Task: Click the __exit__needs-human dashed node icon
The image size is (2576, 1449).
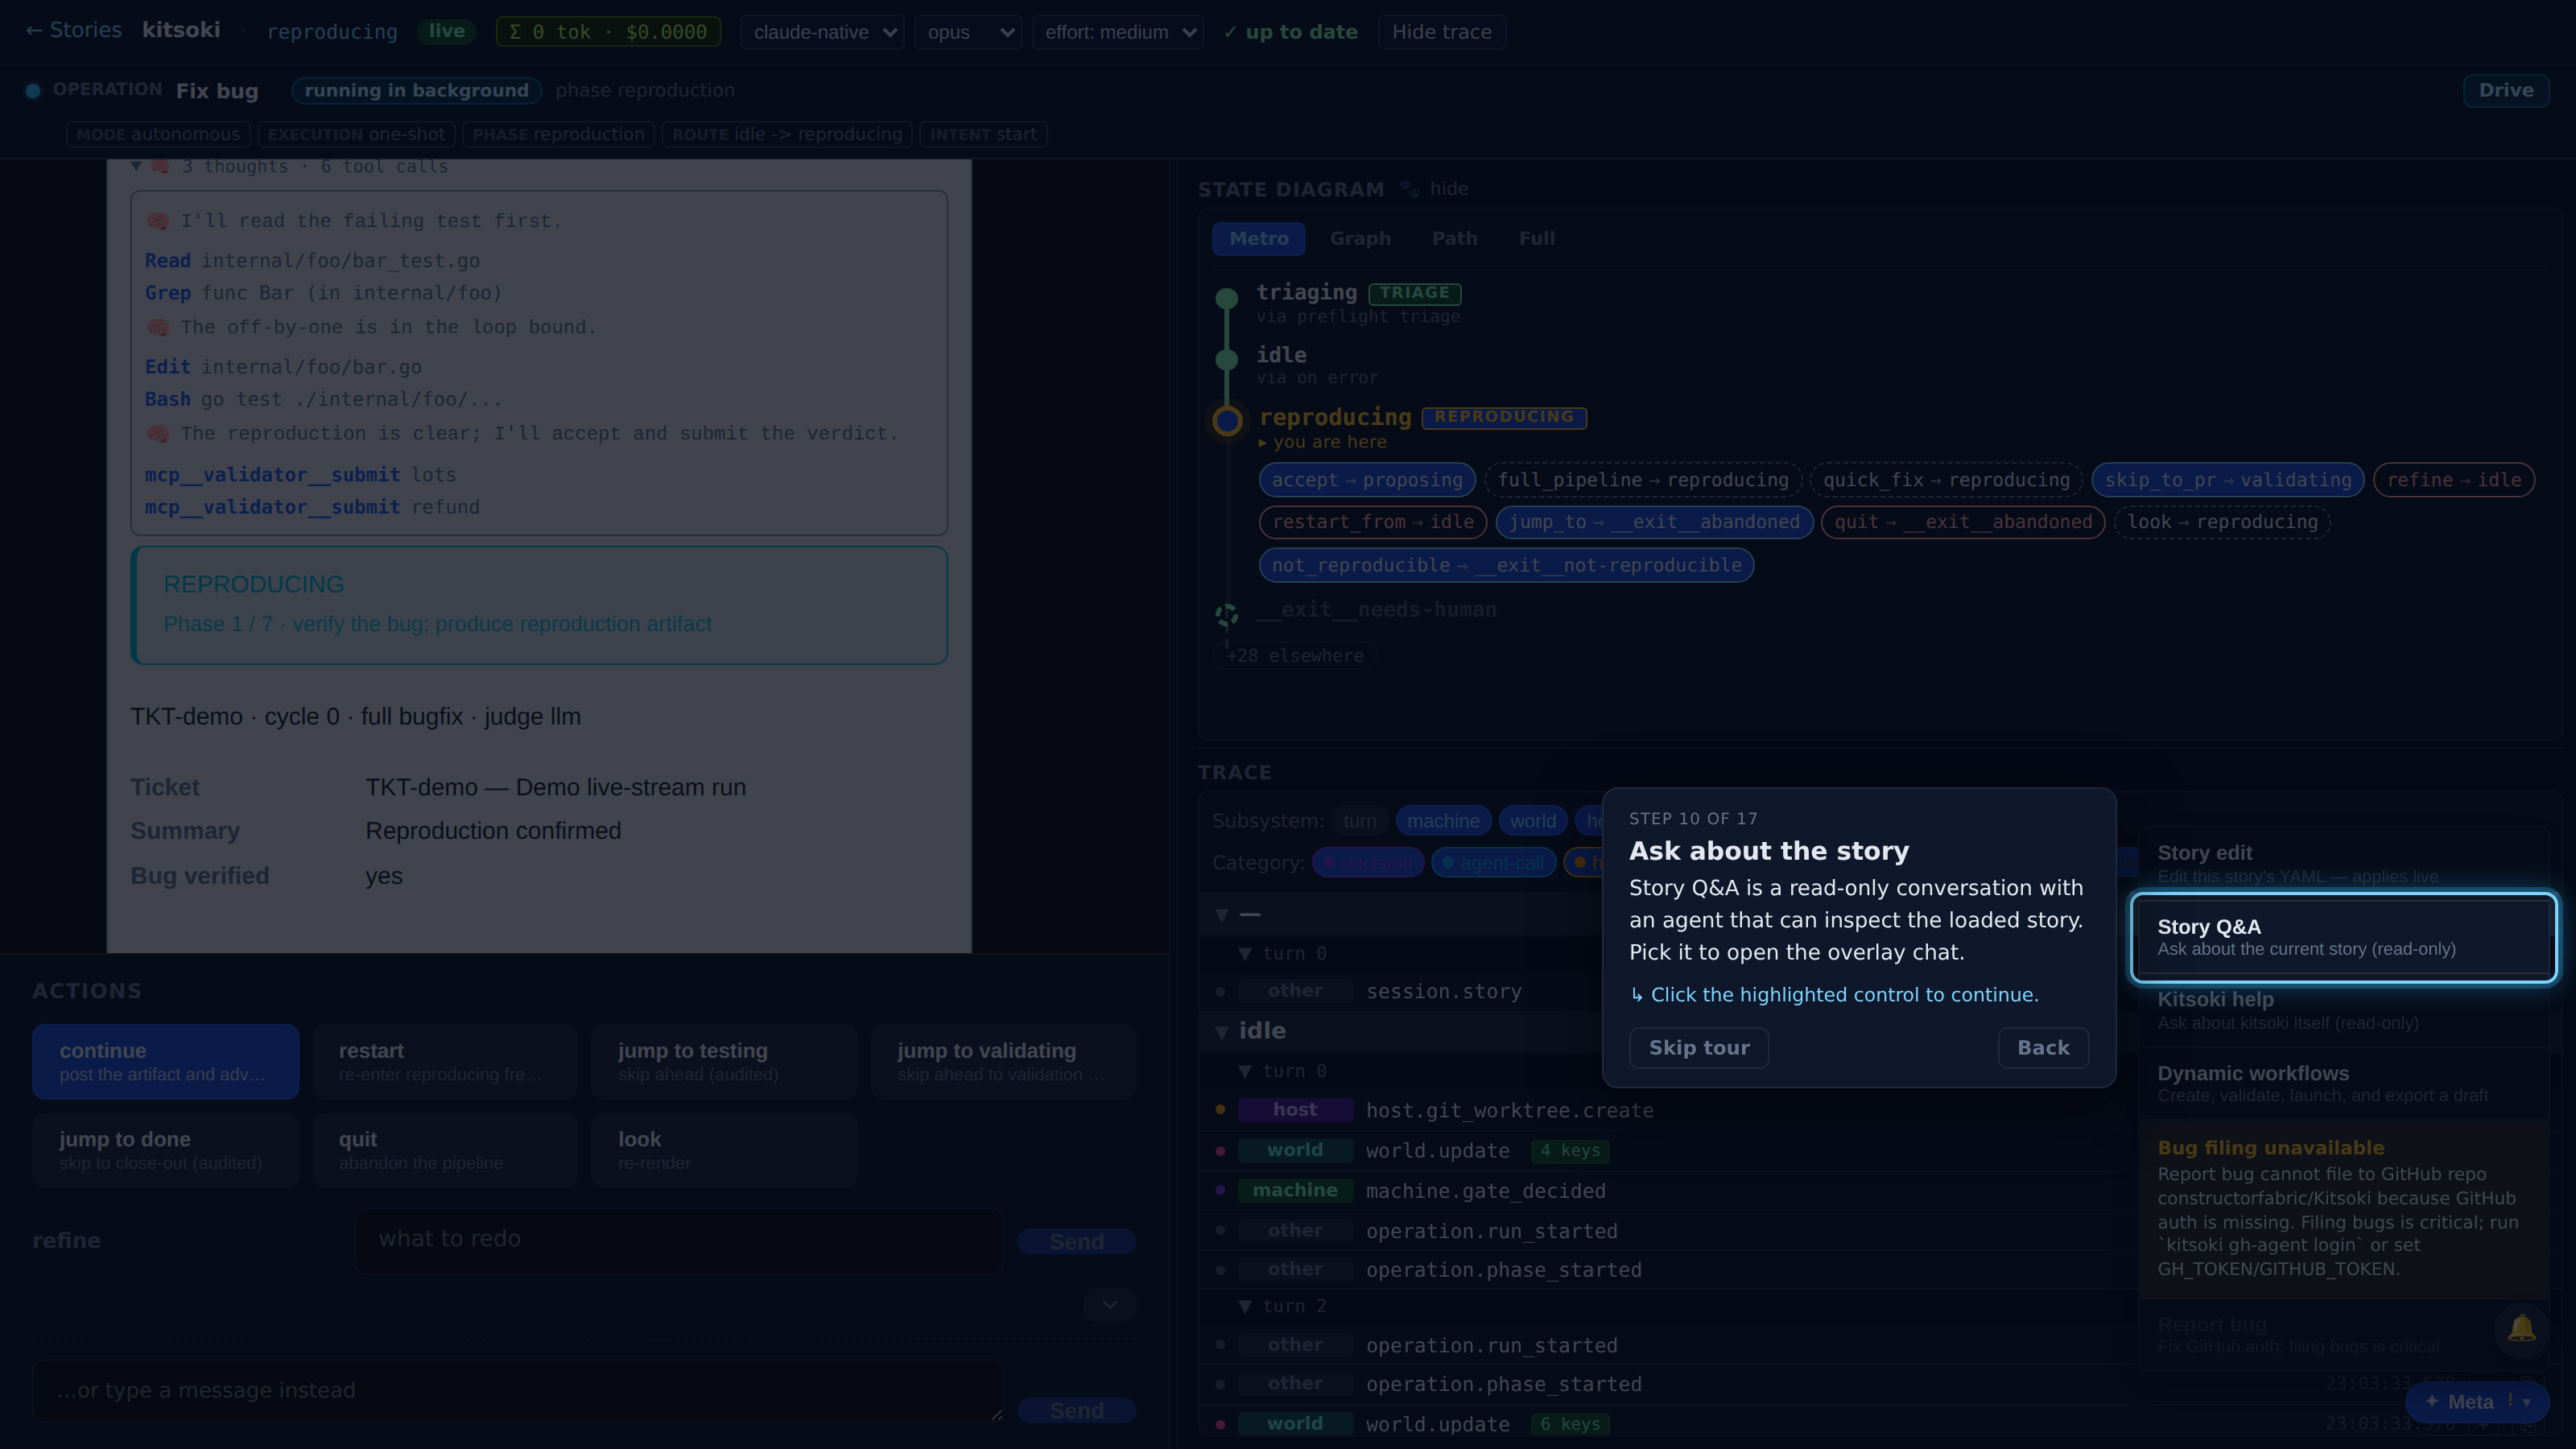Action: [x=1226, y=614]
